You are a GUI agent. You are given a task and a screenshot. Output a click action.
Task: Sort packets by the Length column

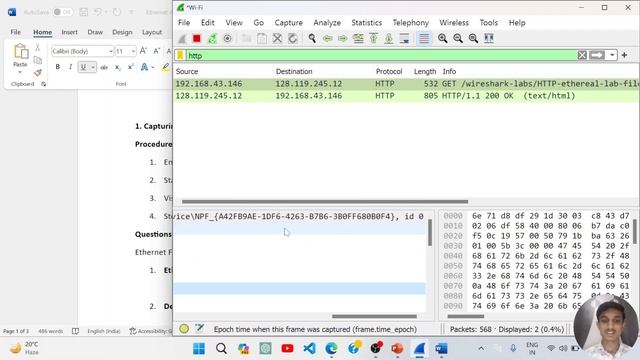click(x=425, y=71)
